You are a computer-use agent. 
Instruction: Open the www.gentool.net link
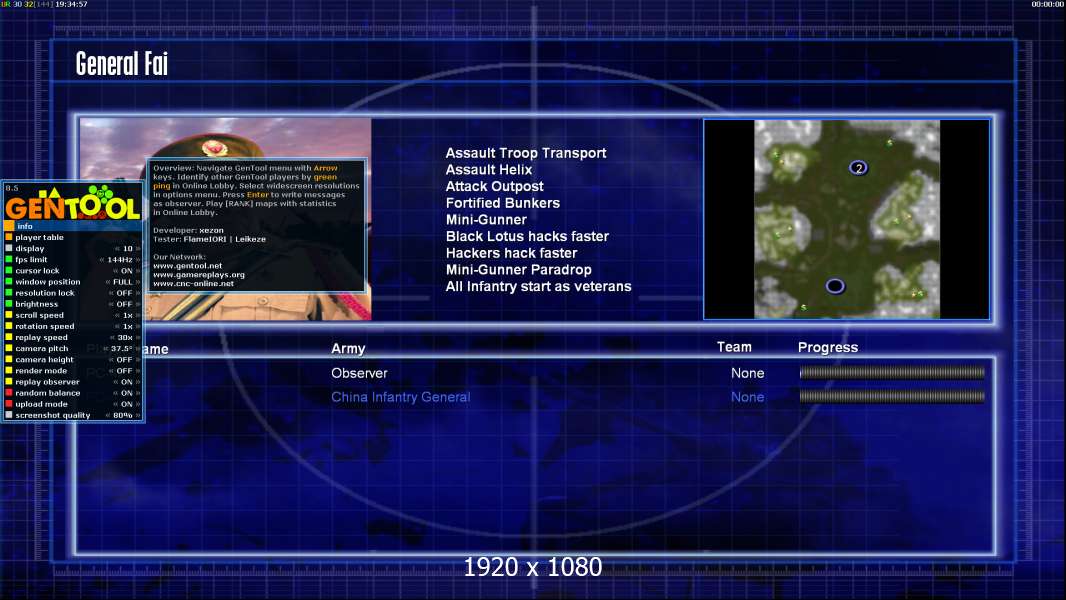pyautogui.click(x=188, y=266)
